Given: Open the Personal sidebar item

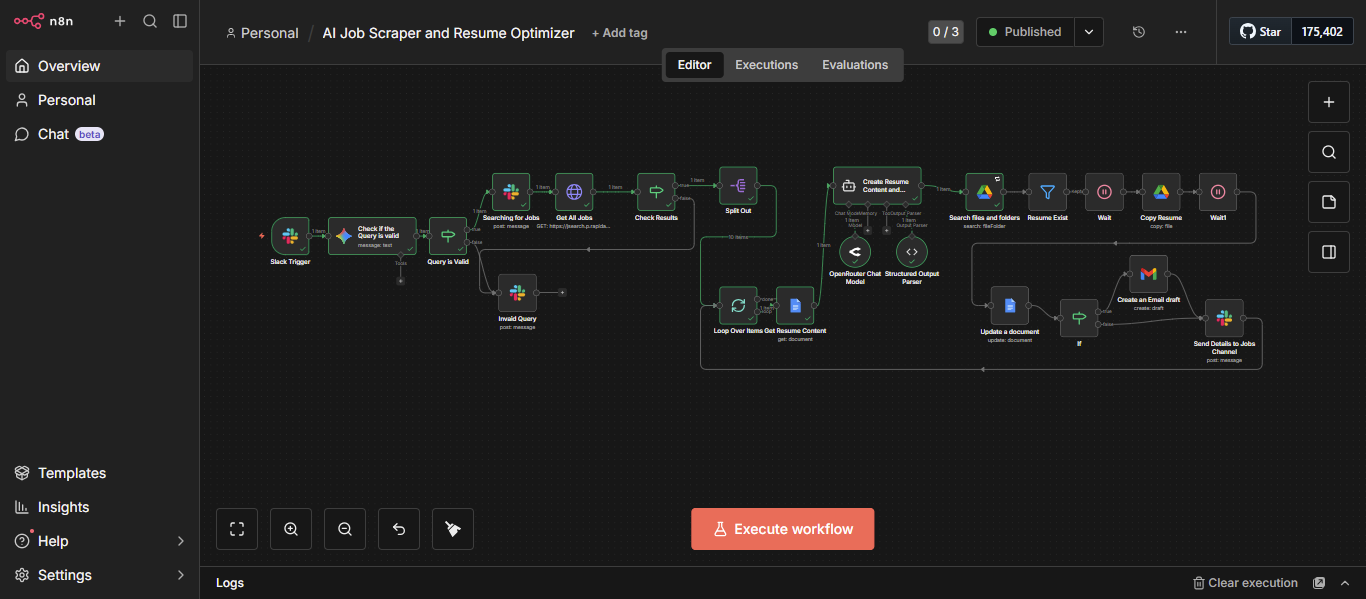Looking at the screenshot, I should pyautogui.click(x=100, y=100).
